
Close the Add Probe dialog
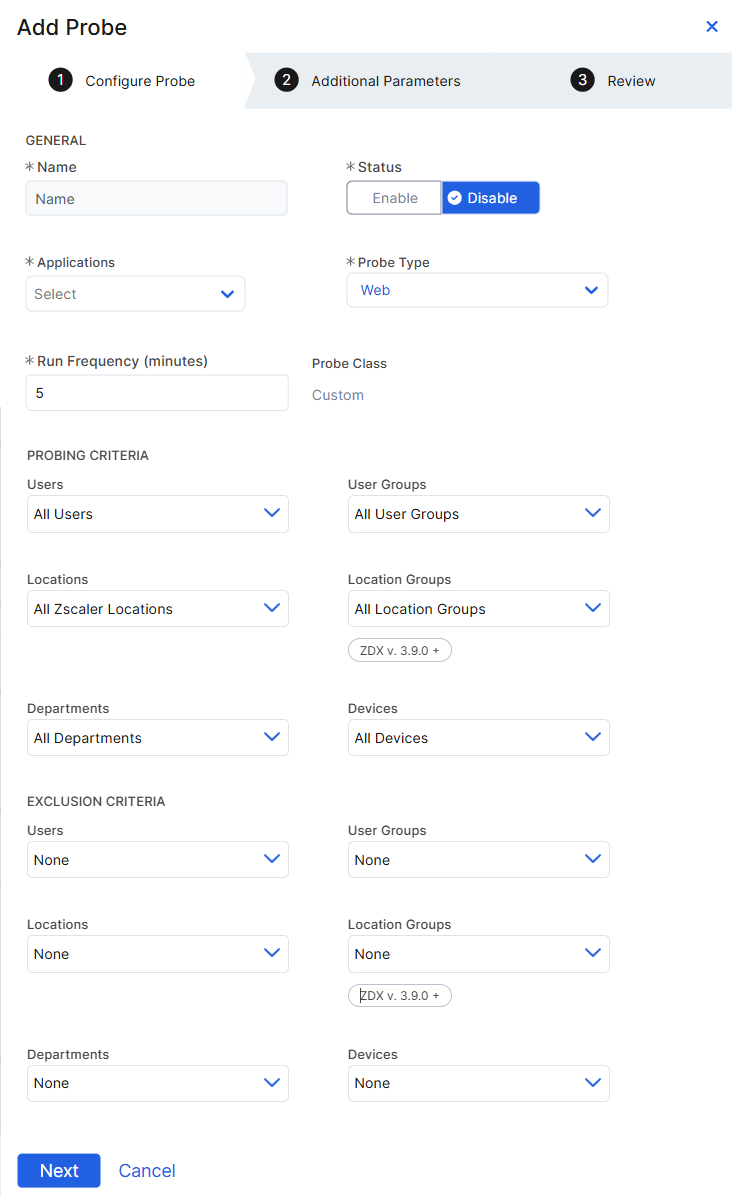(x=712, y=27)
